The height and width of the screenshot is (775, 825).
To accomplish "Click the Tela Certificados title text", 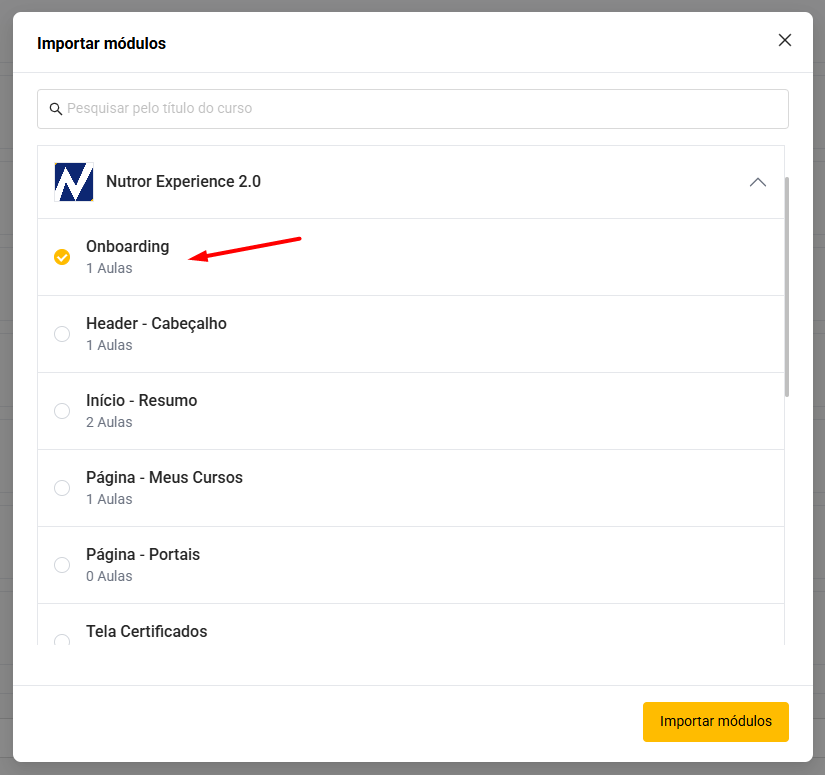I will click(x=146, y=631).
